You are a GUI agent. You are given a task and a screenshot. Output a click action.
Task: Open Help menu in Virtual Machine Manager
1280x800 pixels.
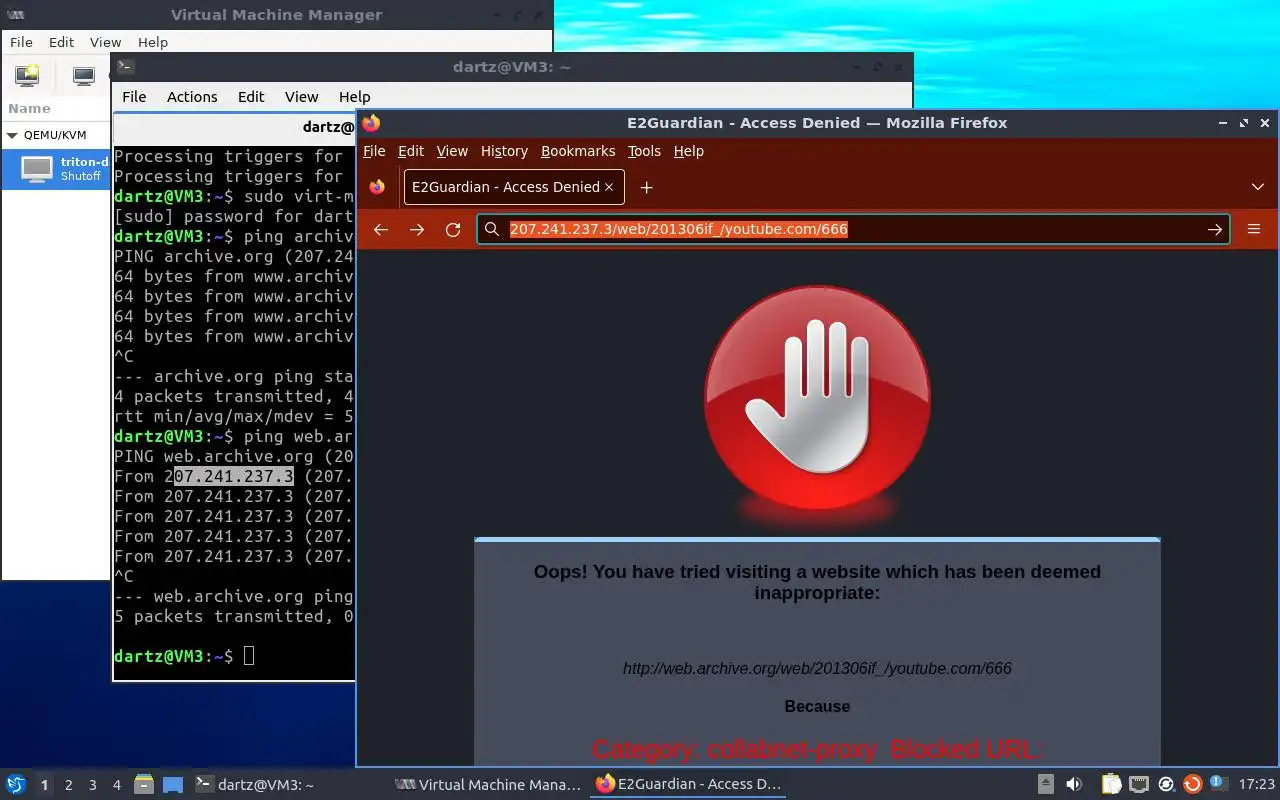pyautogui.click(x=153, y=42)
